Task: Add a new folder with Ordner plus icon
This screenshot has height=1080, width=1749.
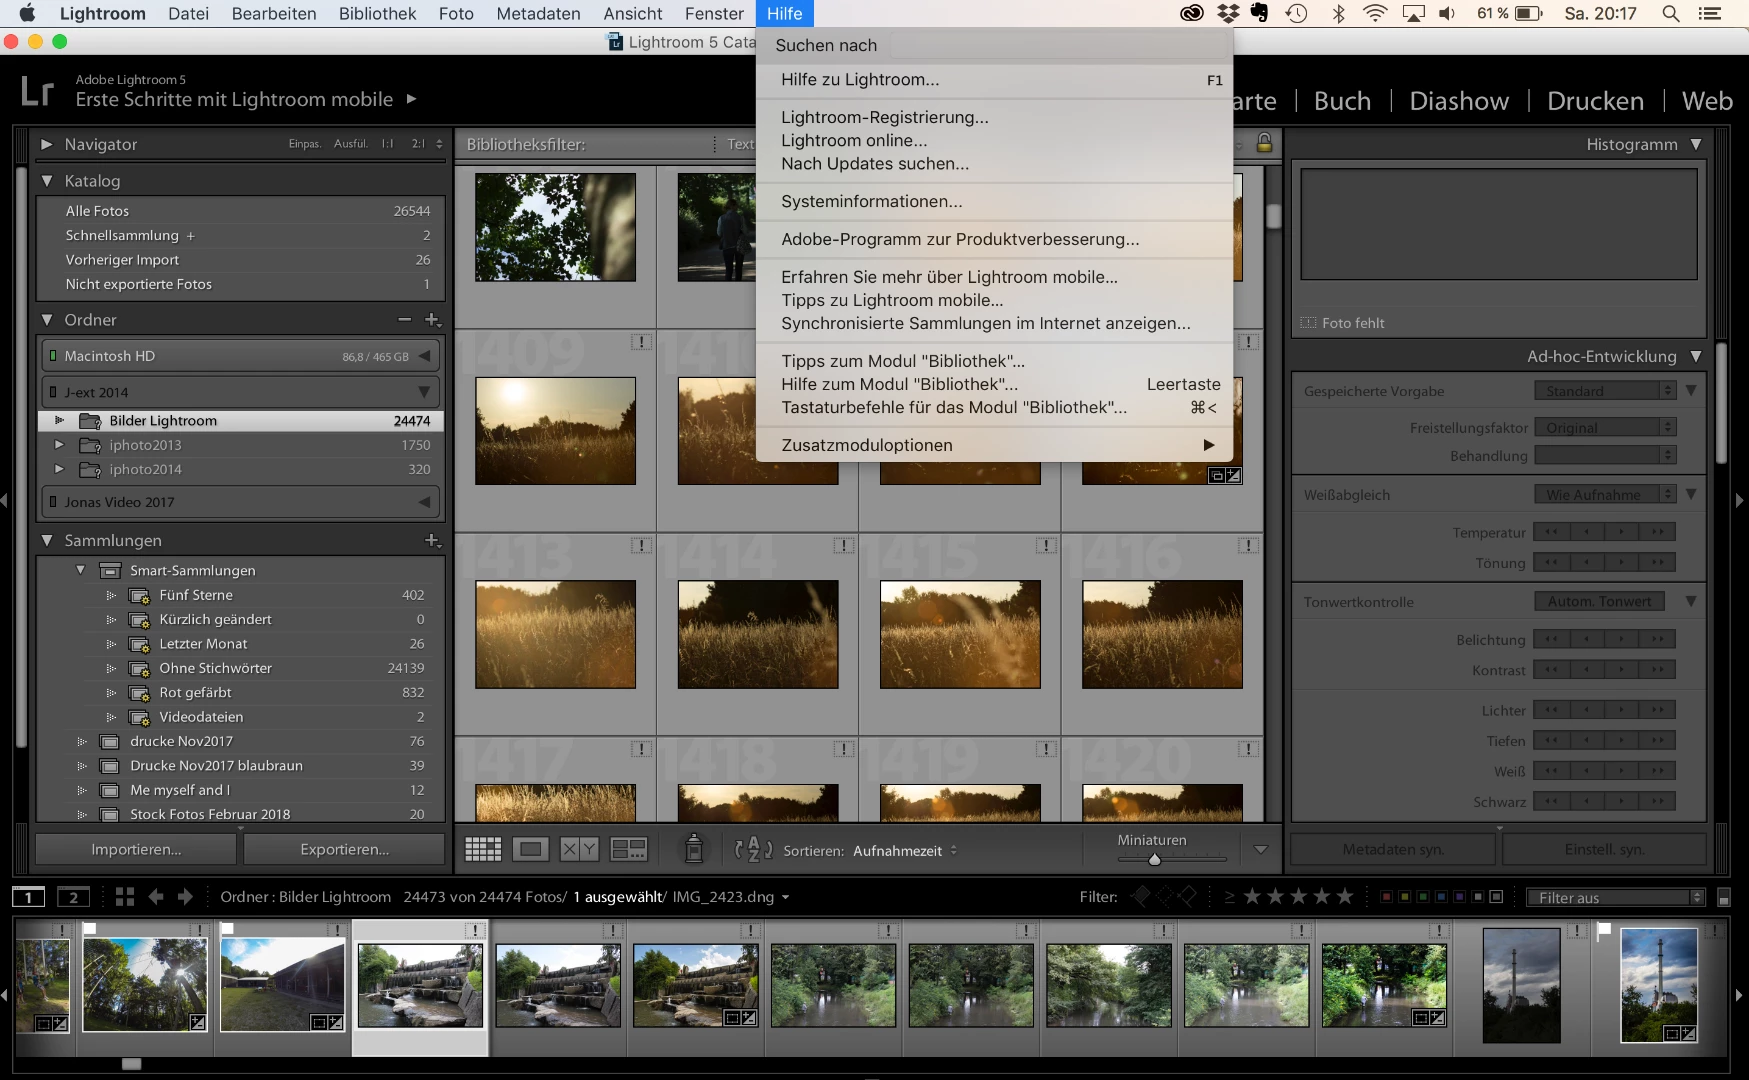Action: (432, 320)
